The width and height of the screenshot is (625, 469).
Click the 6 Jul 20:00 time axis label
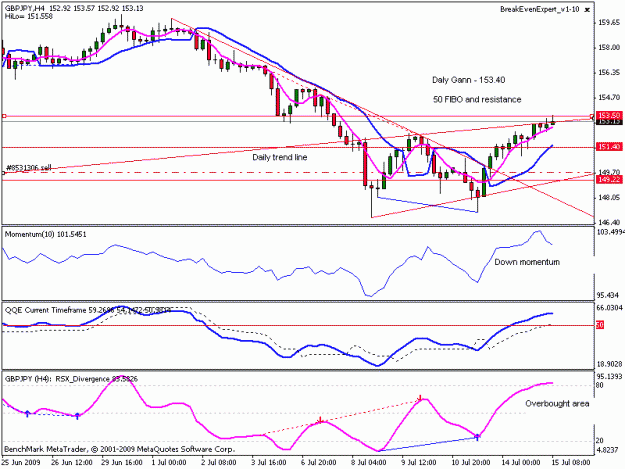(319, 463)
